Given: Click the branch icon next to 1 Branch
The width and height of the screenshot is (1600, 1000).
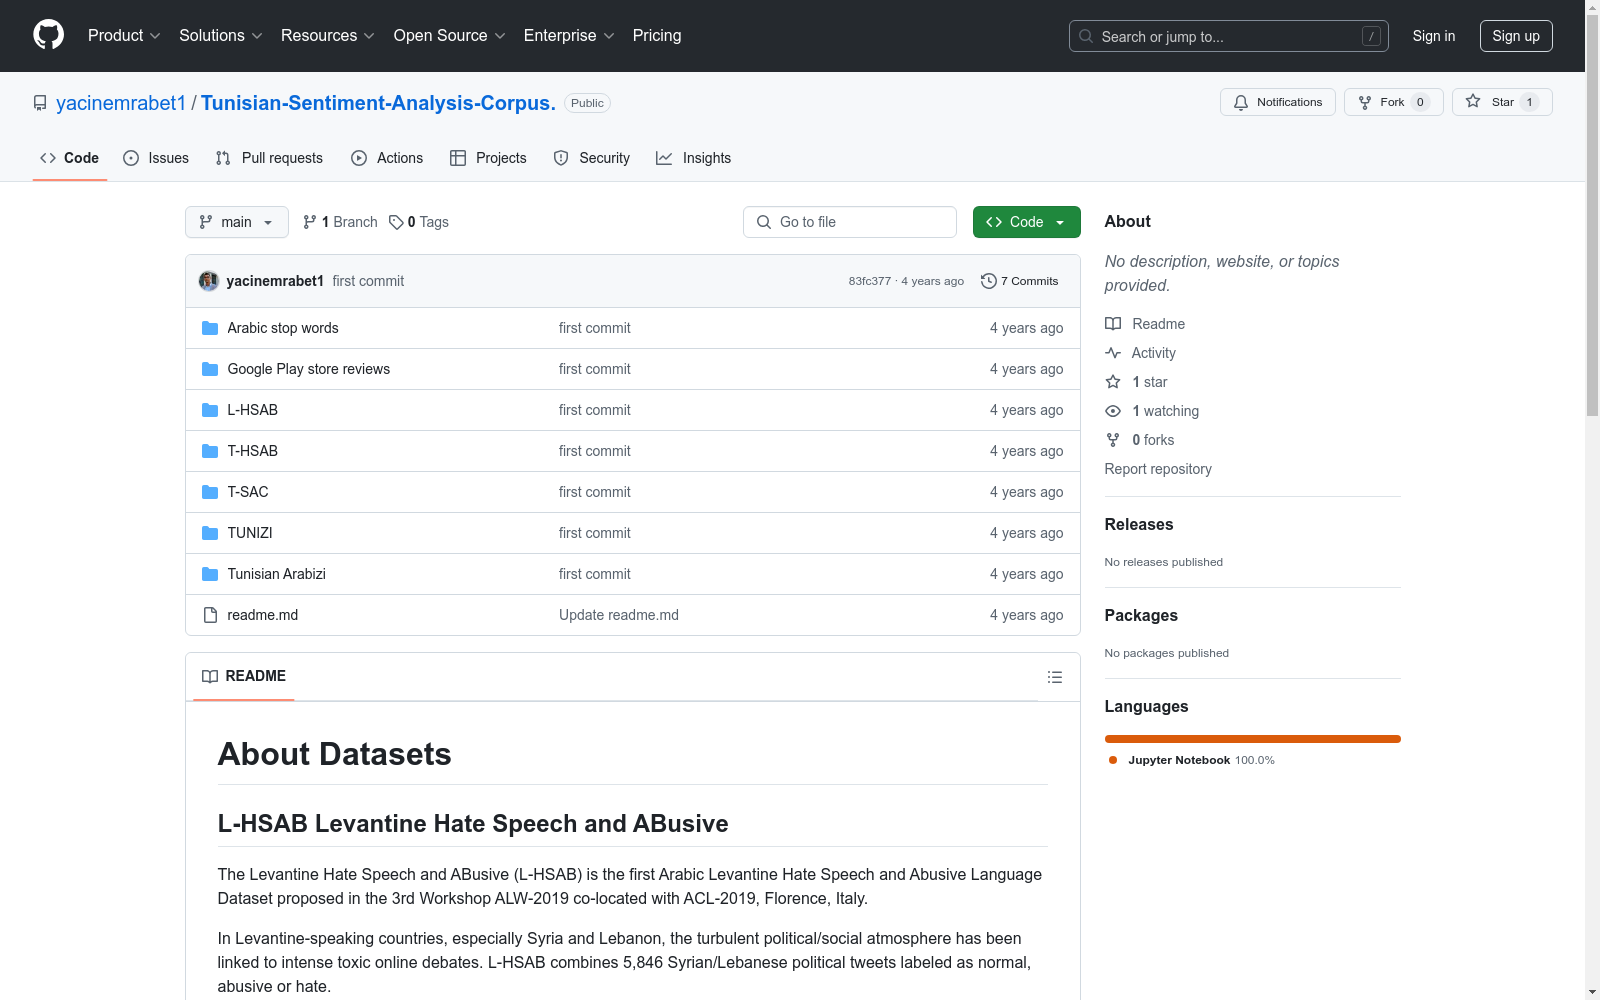Looking at the screenshot, I should [310, 222].
